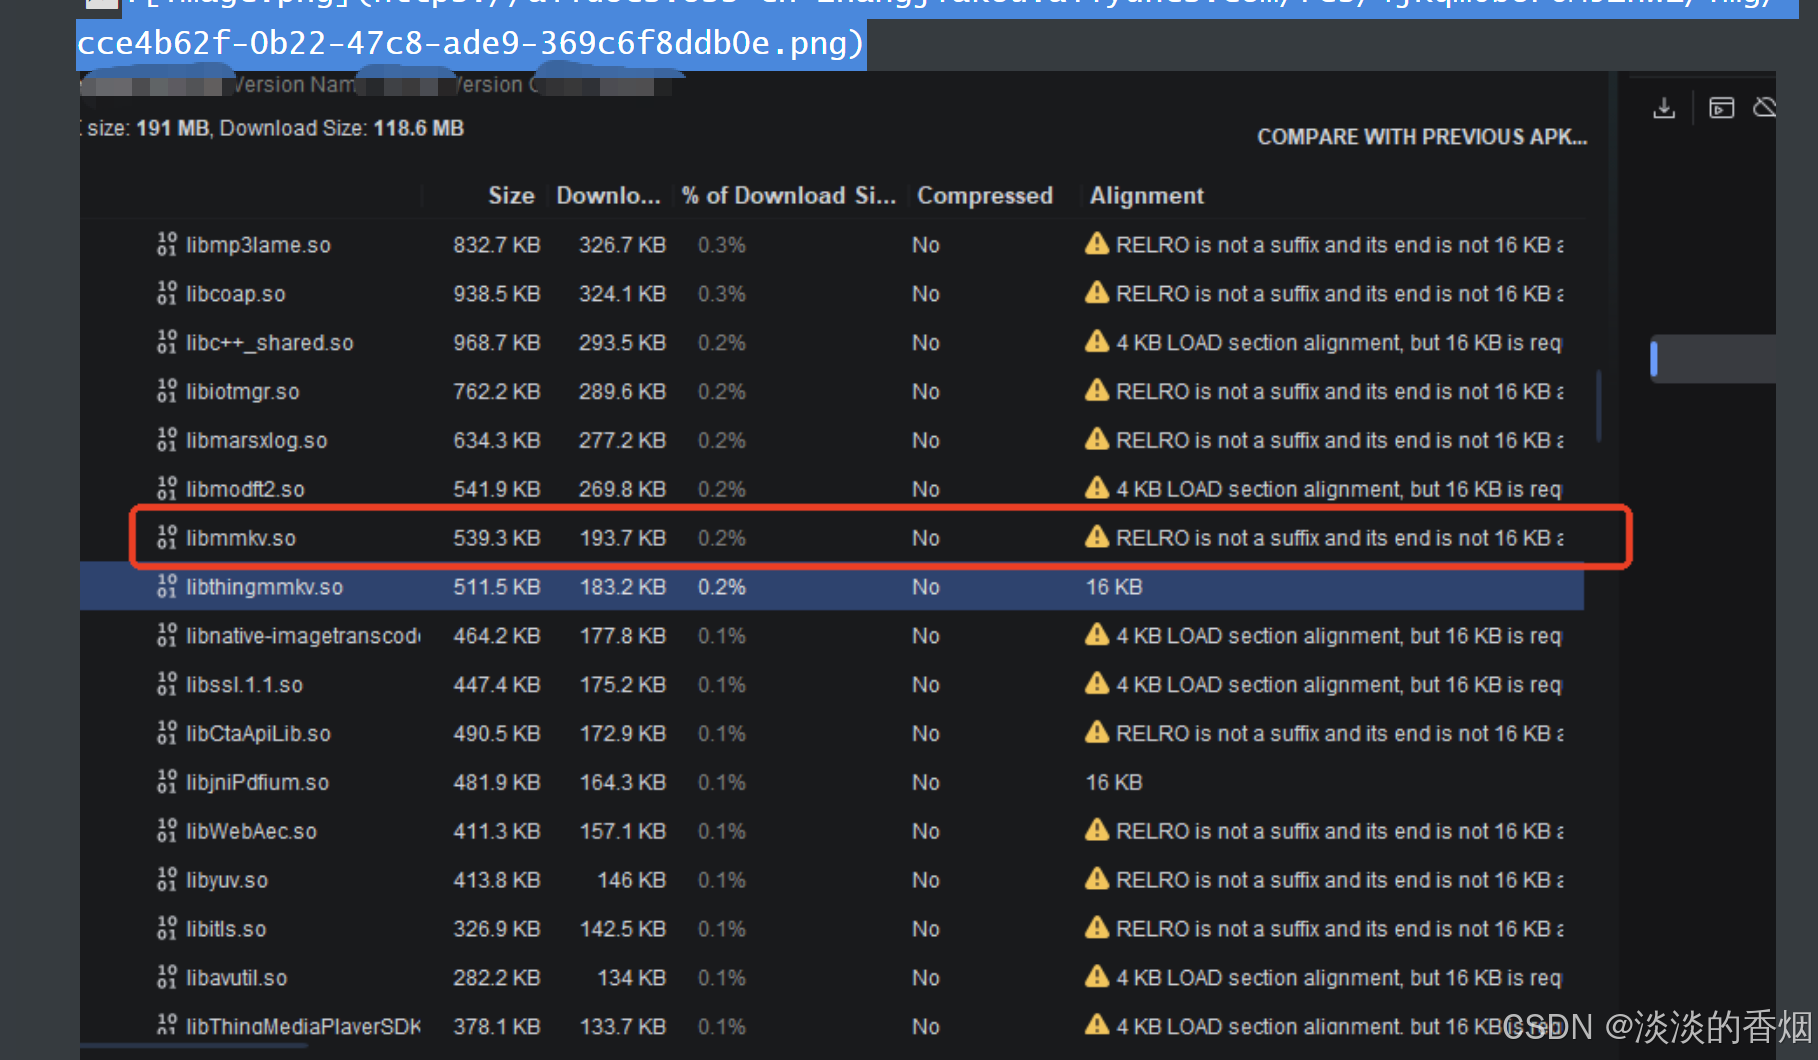Viewport: 1818px width, 1060px height.
Task: Select the libssl.1.1.so file icon
Action: coord(167,684)
